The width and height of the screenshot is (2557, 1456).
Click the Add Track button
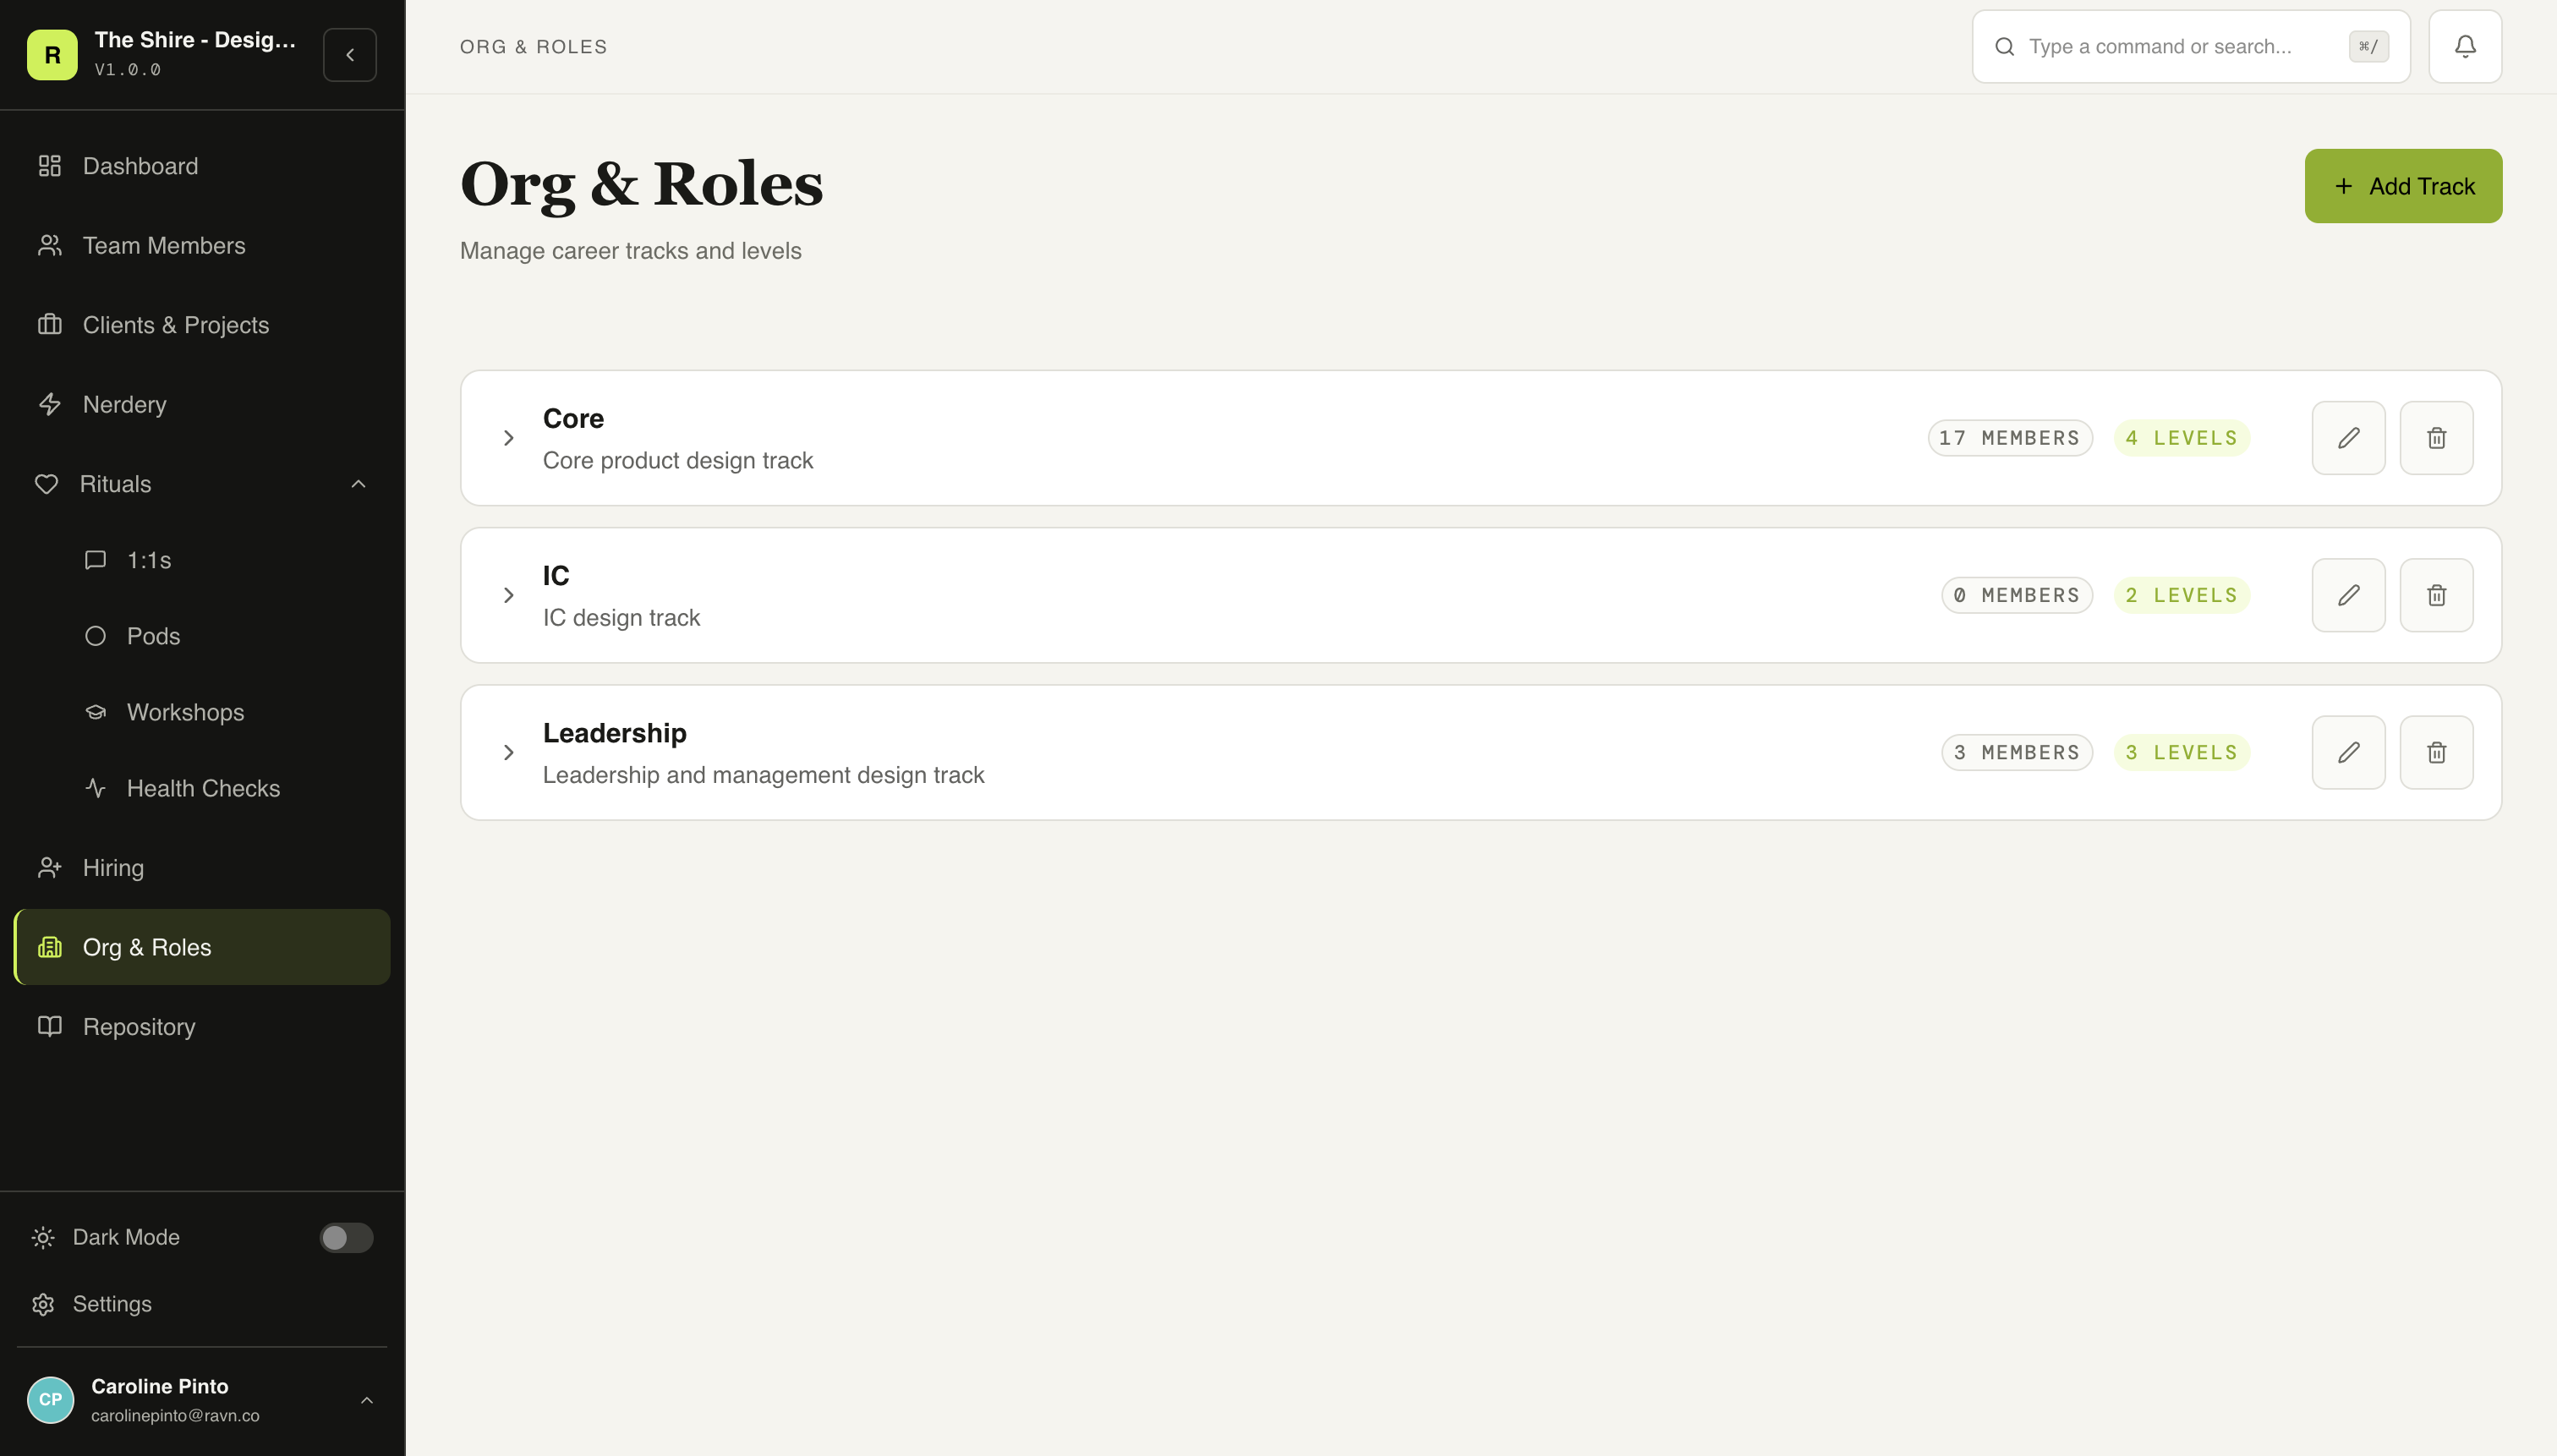(2401, 185)
